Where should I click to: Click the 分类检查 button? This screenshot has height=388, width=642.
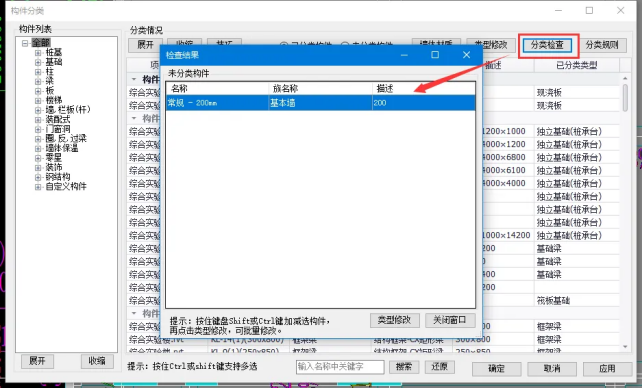tap(547, 45)
